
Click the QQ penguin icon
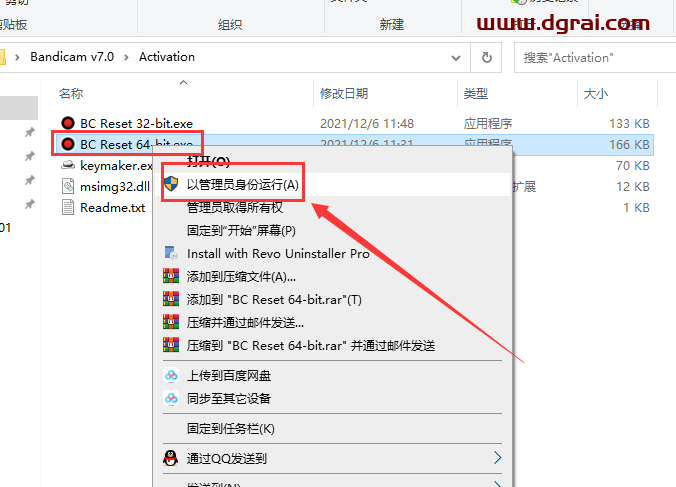coord(171,458)
